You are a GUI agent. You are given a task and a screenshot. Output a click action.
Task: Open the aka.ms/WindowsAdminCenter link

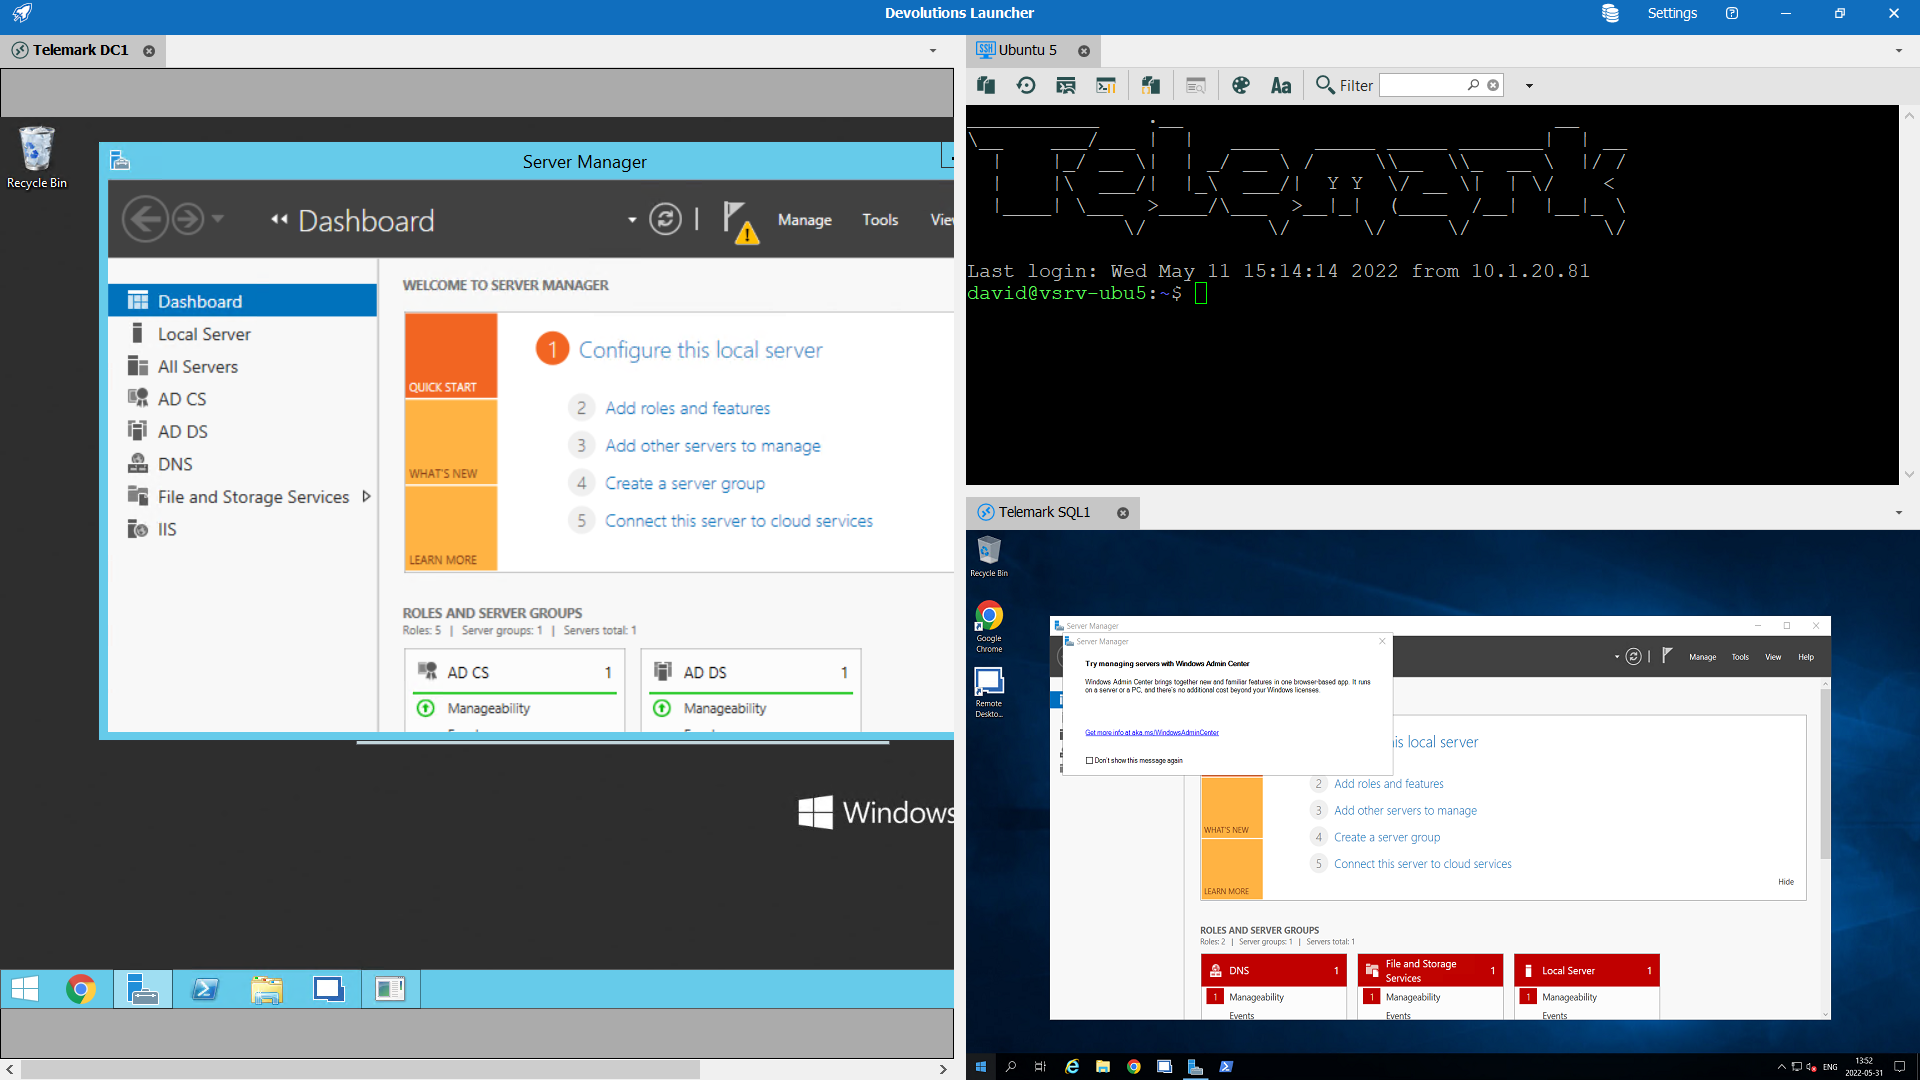pos(1152,733)
